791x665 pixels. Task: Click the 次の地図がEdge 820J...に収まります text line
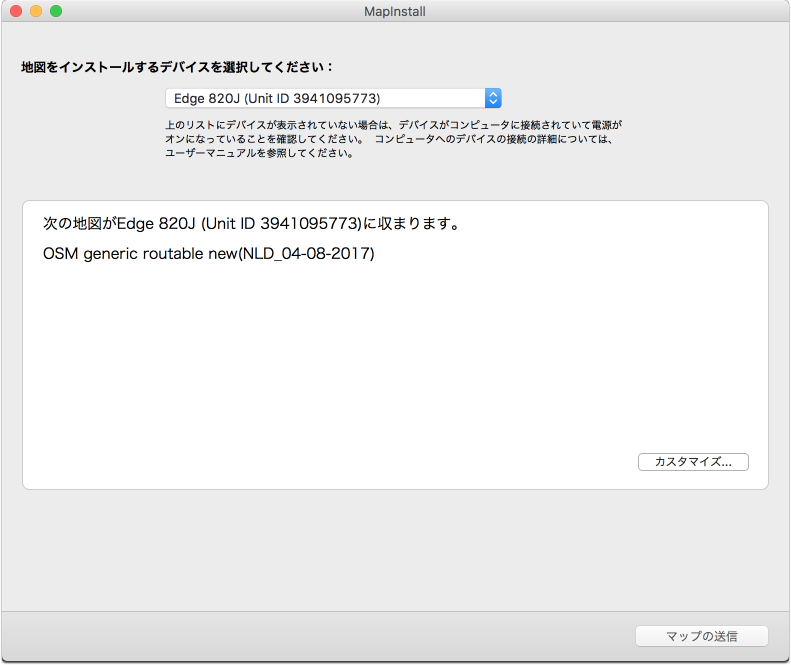coord(251,223)
